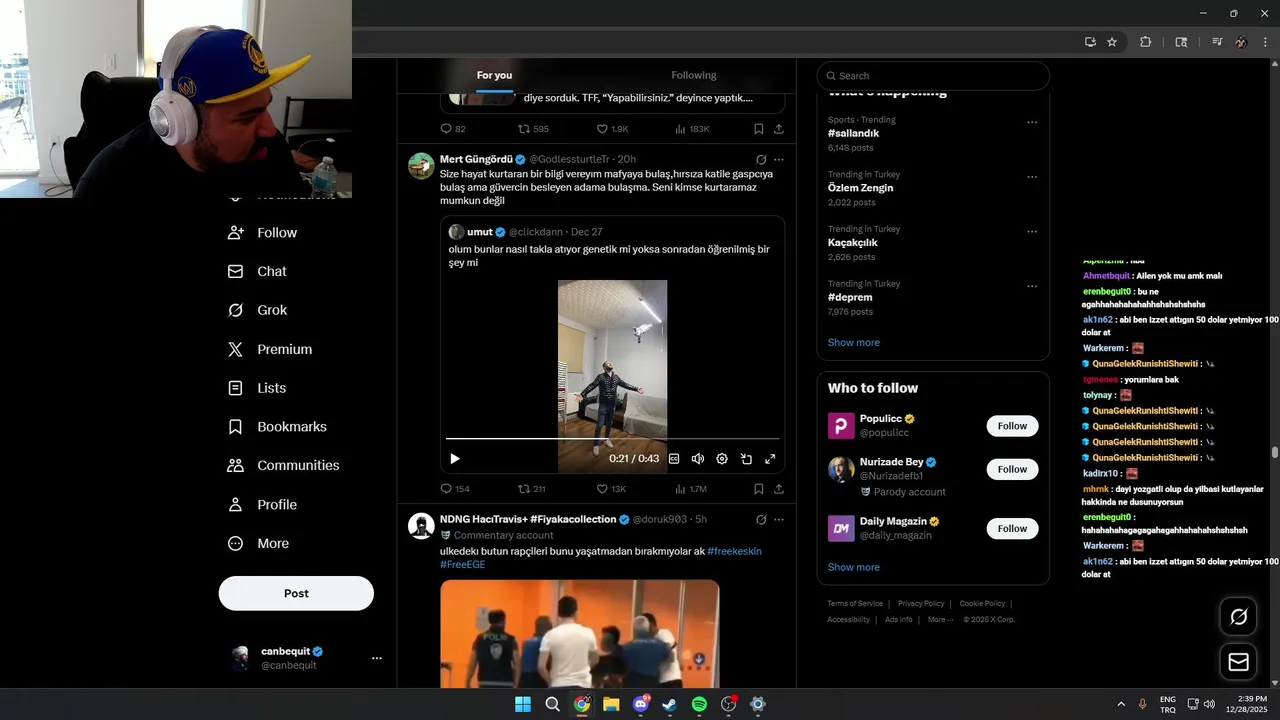Open Steam from the taskbar

[669, 704]
